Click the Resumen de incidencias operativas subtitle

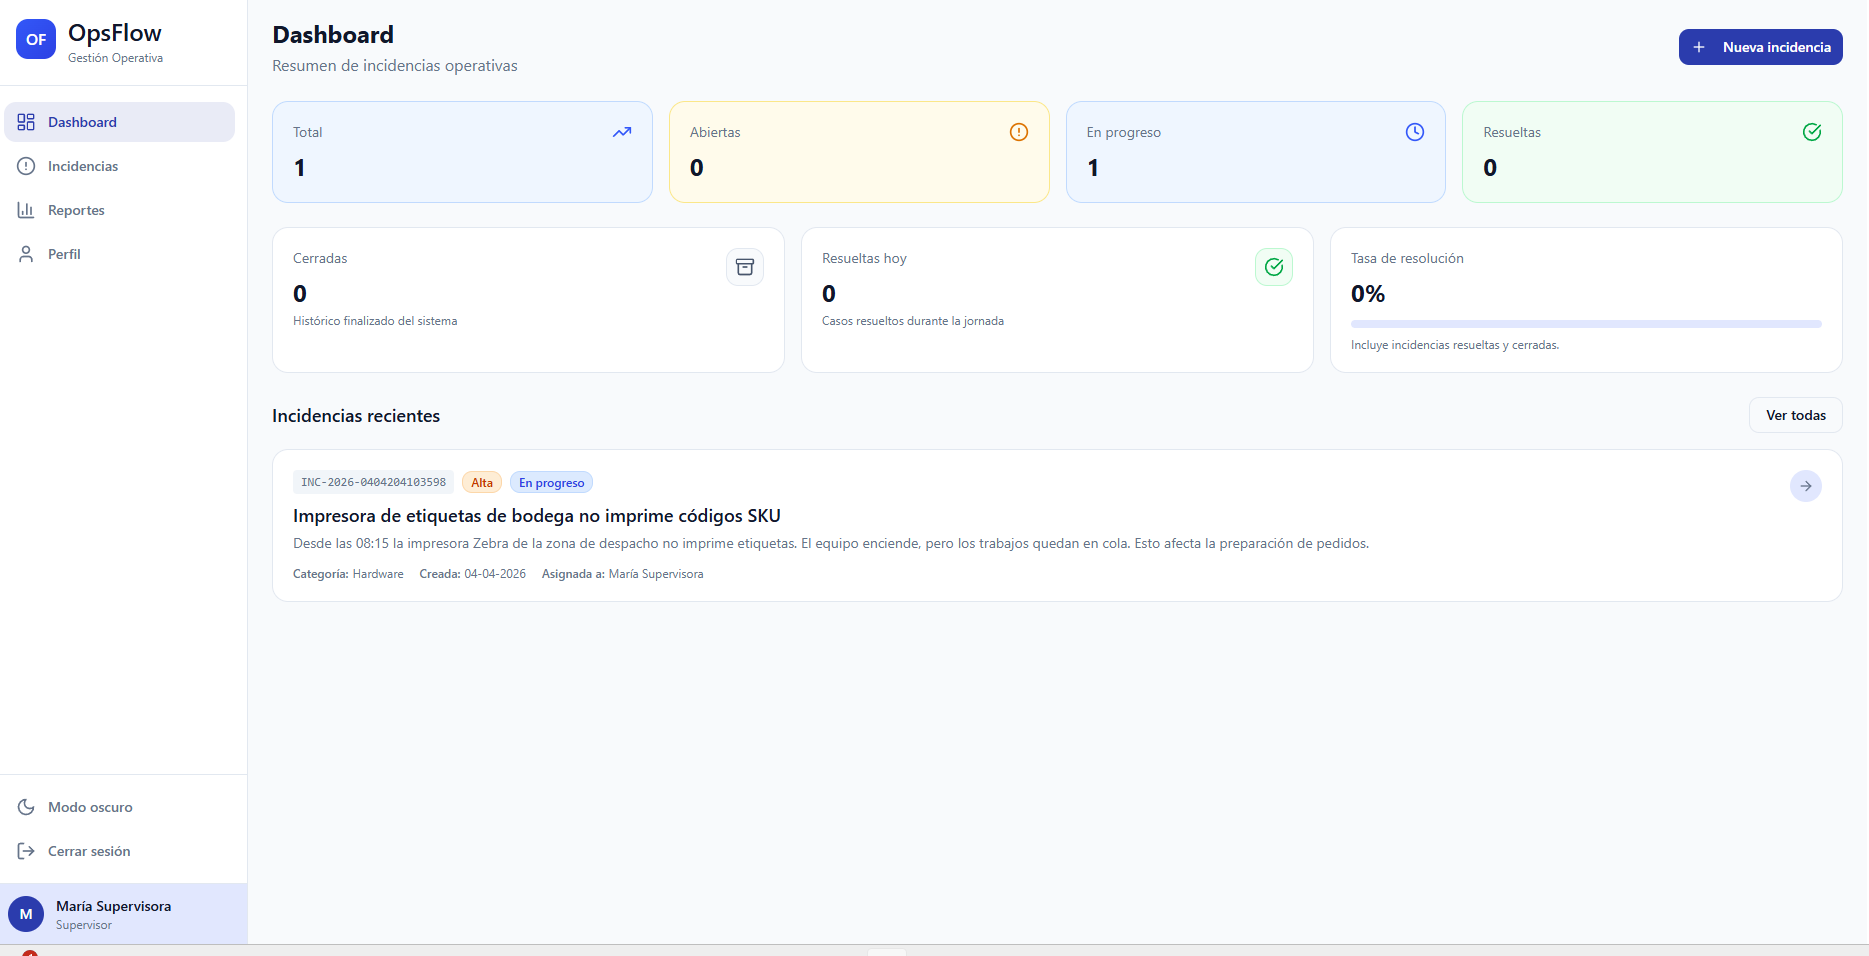pyautogui.click(x=395, y=66)
